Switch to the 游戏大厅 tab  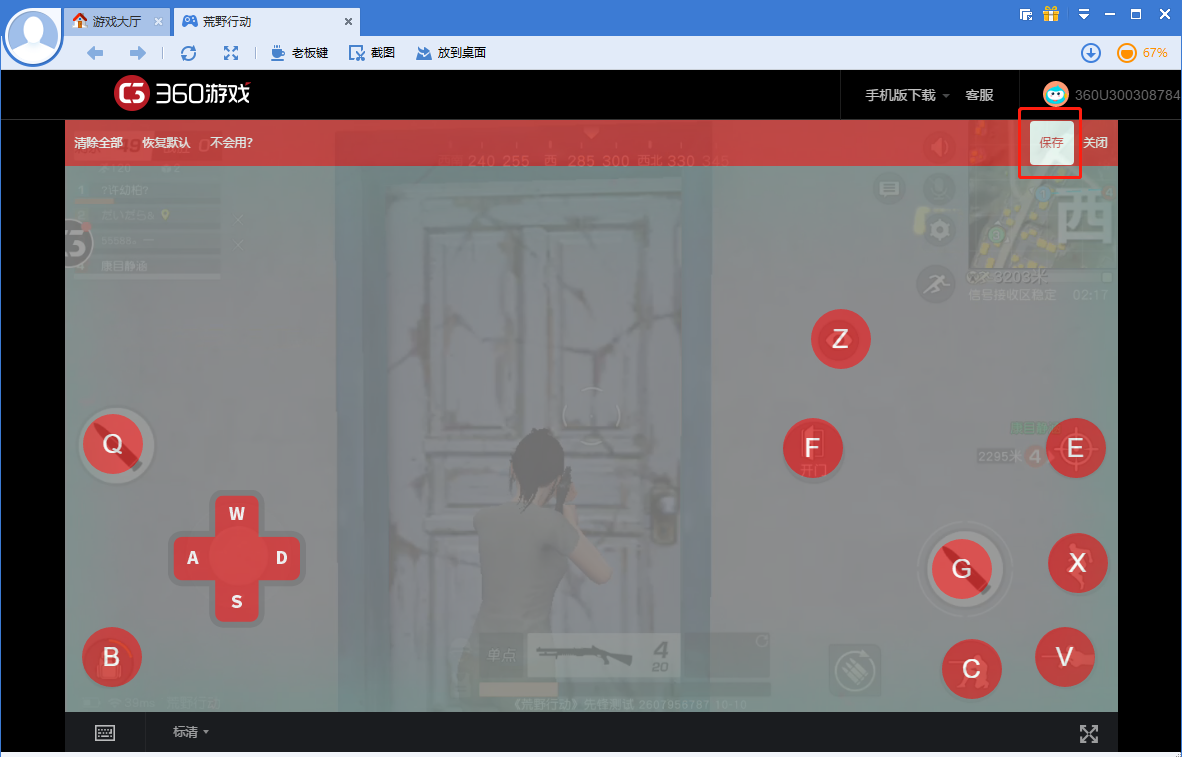[117, 21]
